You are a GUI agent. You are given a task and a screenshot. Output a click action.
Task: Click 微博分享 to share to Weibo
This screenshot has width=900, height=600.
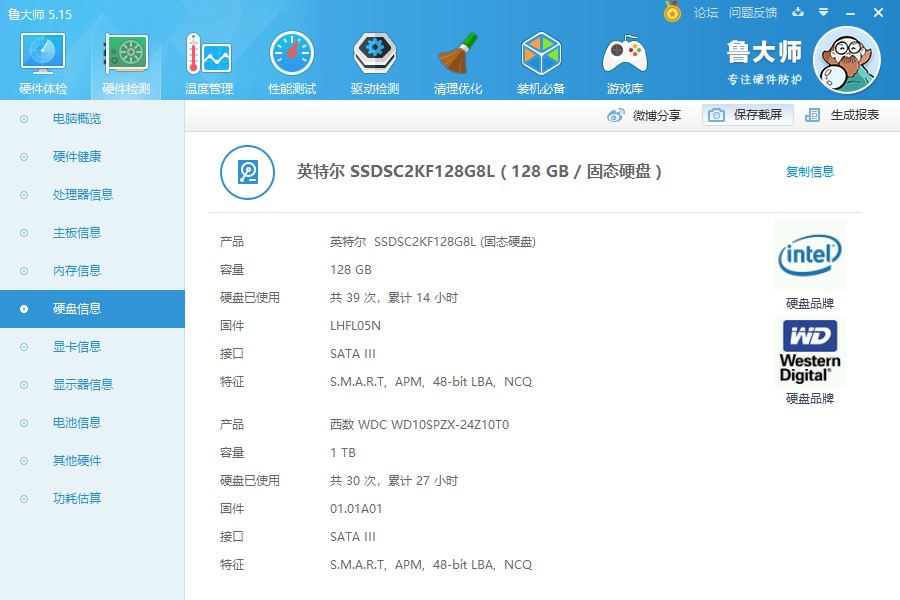[644, 114]
